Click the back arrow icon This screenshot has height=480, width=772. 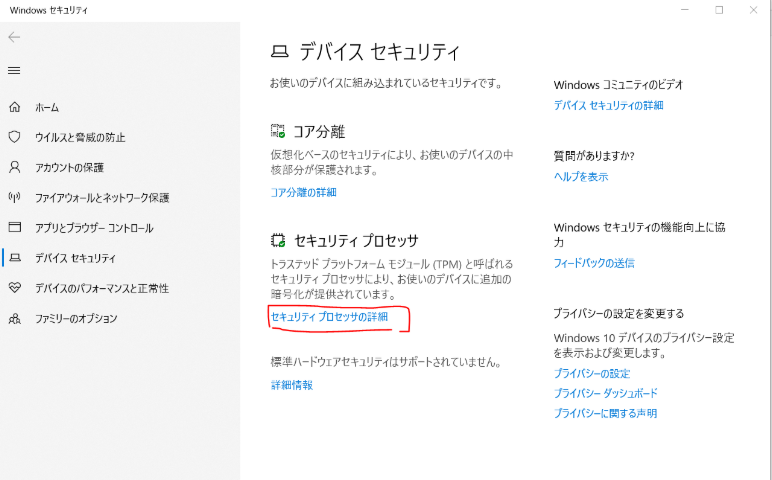[x=14, y=37]
